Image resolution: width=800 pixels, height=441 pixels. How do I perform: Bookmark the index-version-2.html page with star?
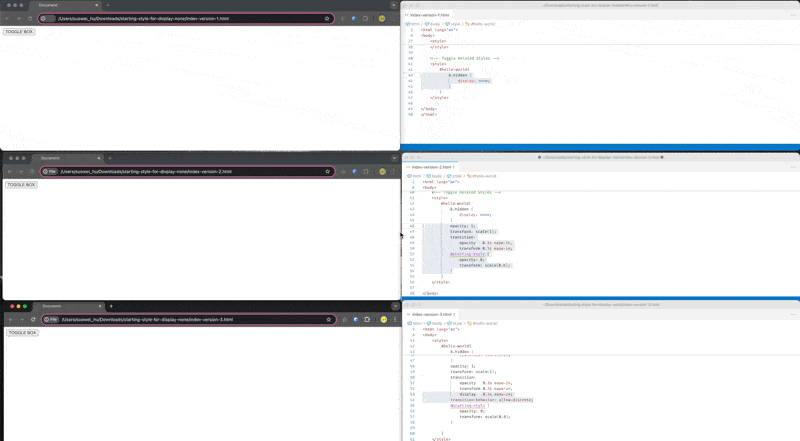[x=327, y=171]
